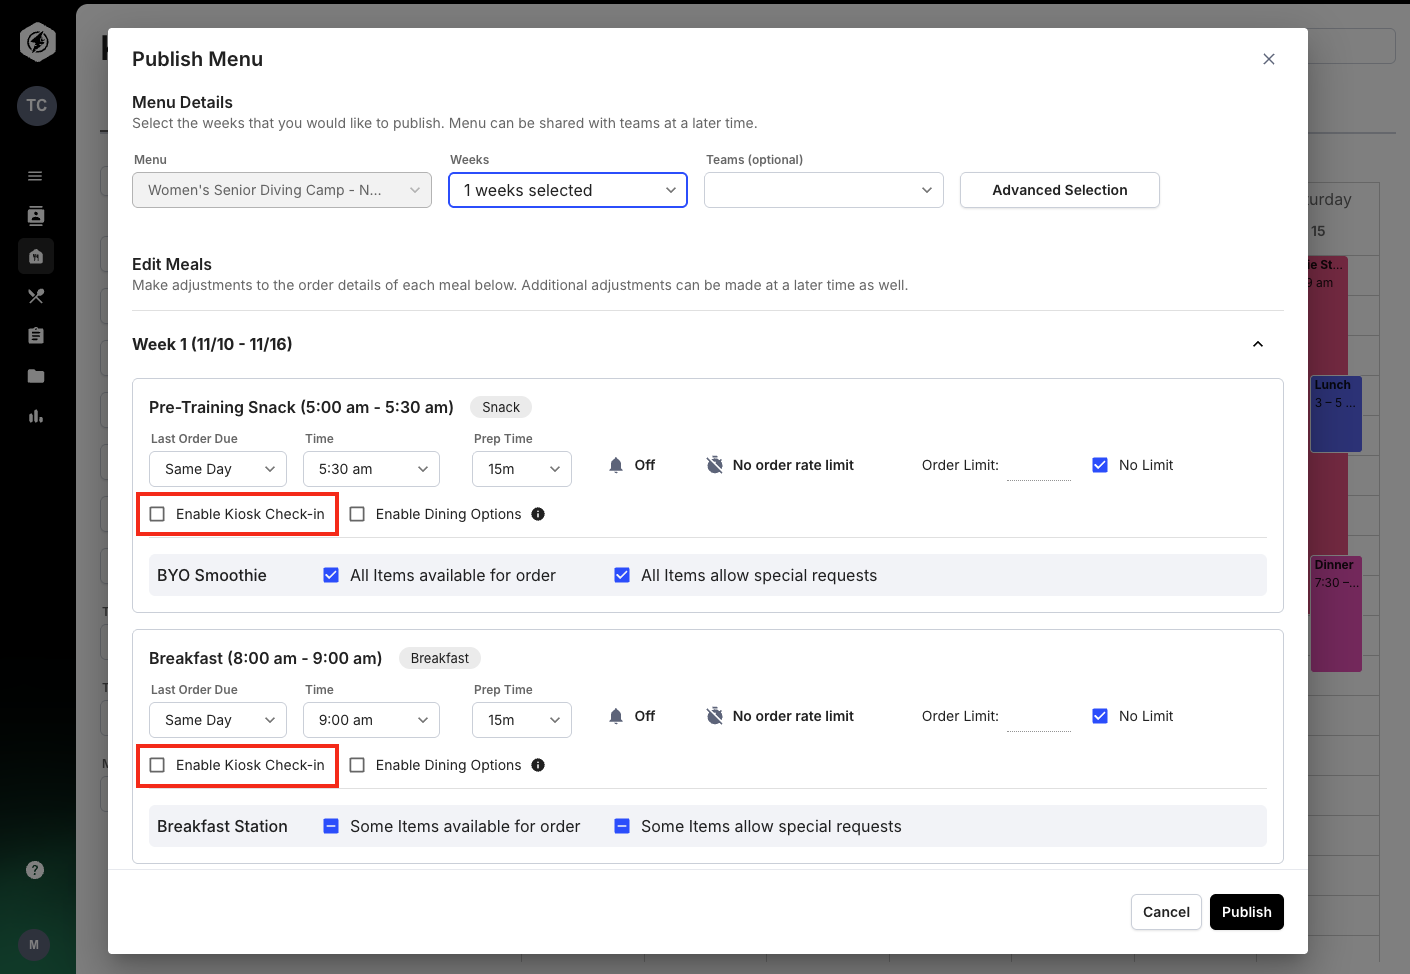Click the Cancel button
The height and width of the screenshot is (974, 1410).
click(x=1166, y=912)
